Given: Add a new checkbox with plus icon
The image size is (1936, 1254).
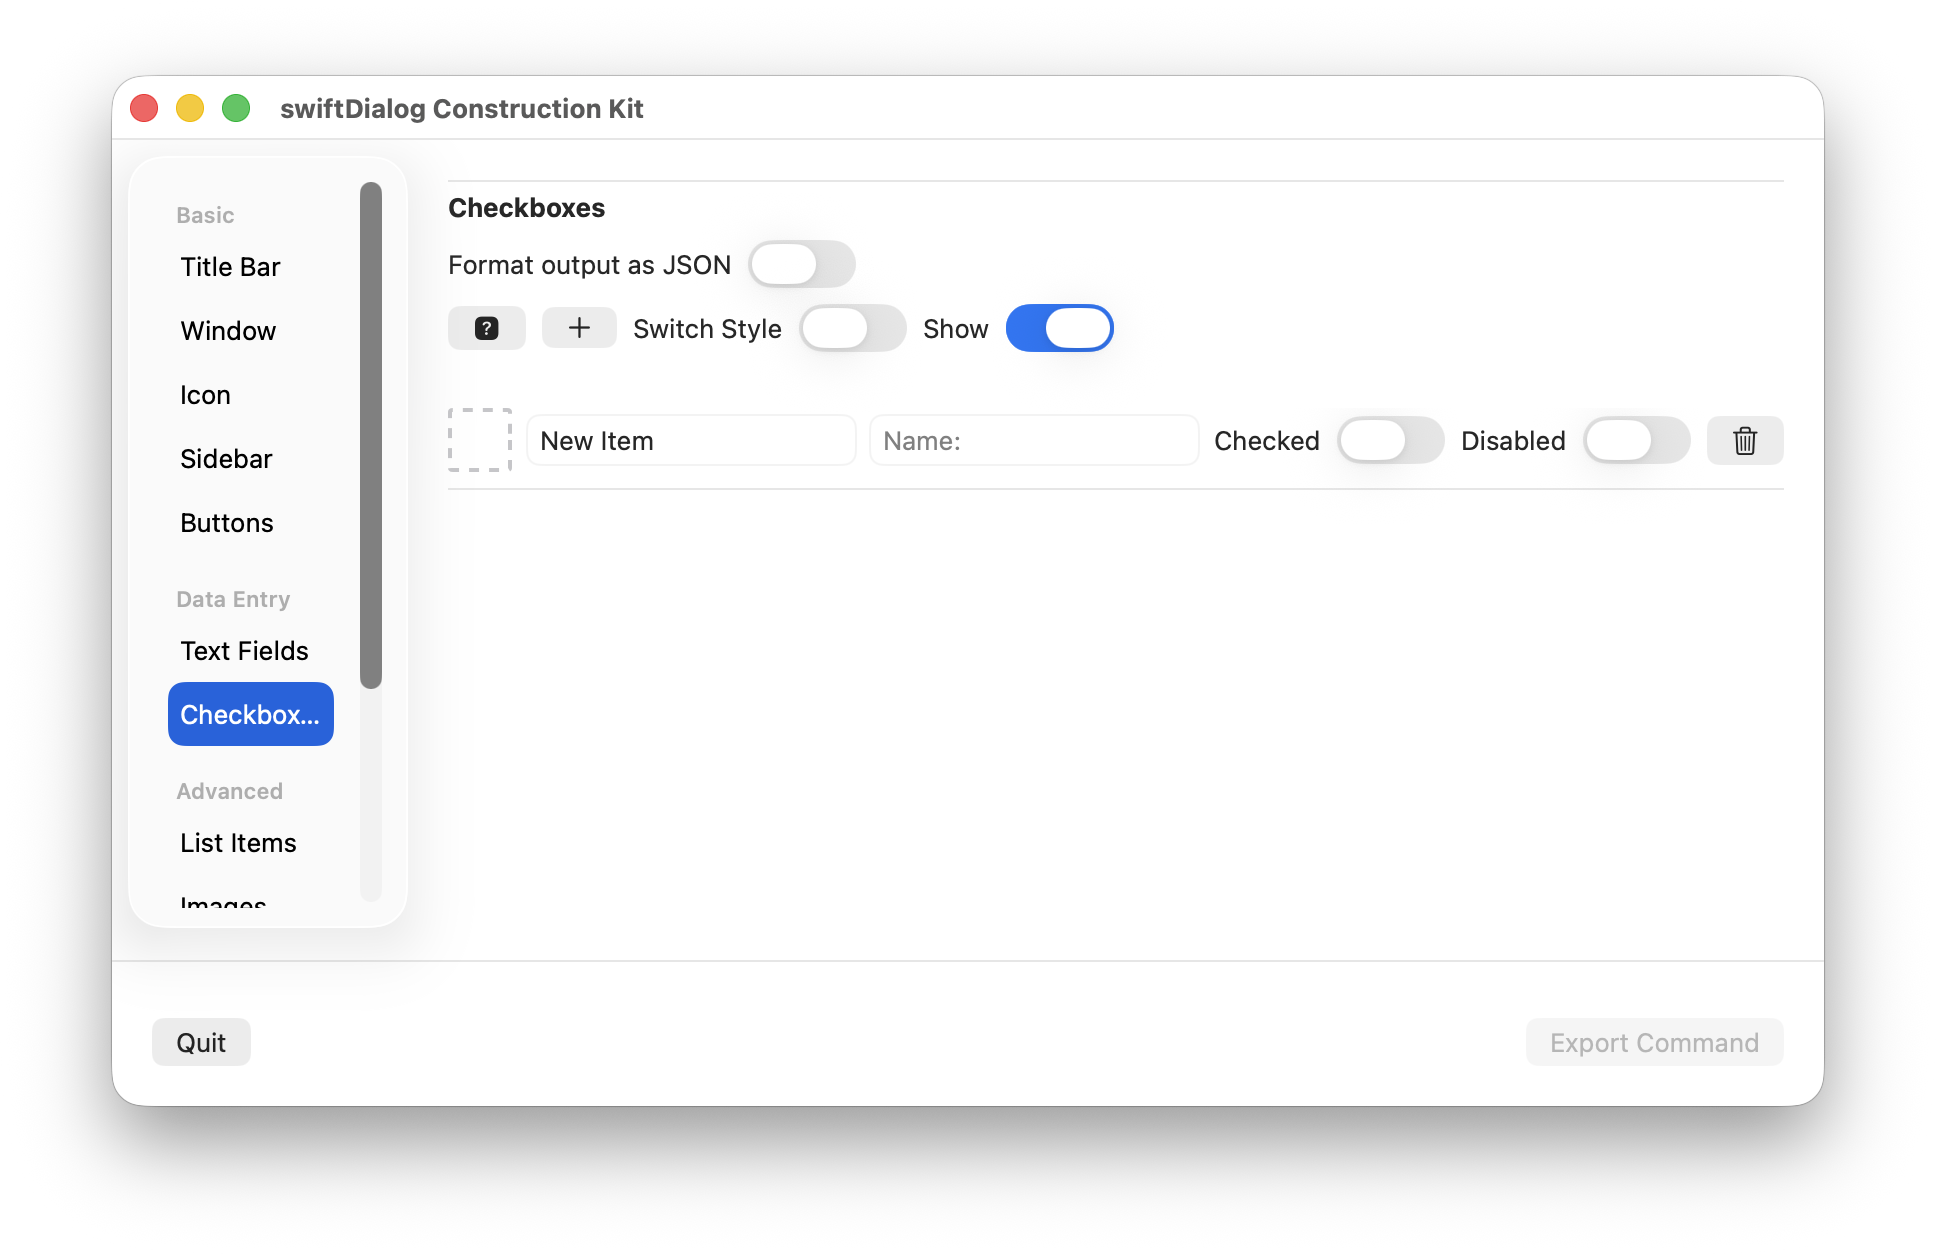Looking at the screenshot, I should 579,328.
